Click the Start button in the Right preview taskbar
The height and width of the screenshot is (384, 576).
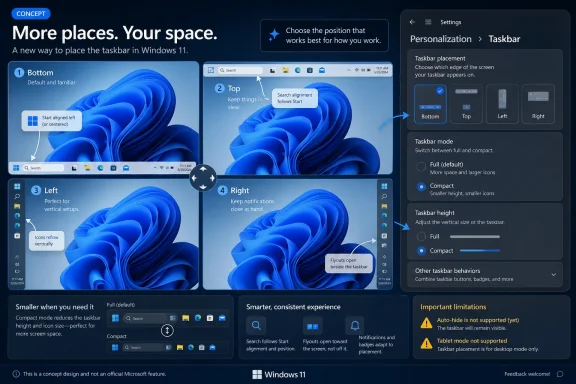click(x=384, y=186)
